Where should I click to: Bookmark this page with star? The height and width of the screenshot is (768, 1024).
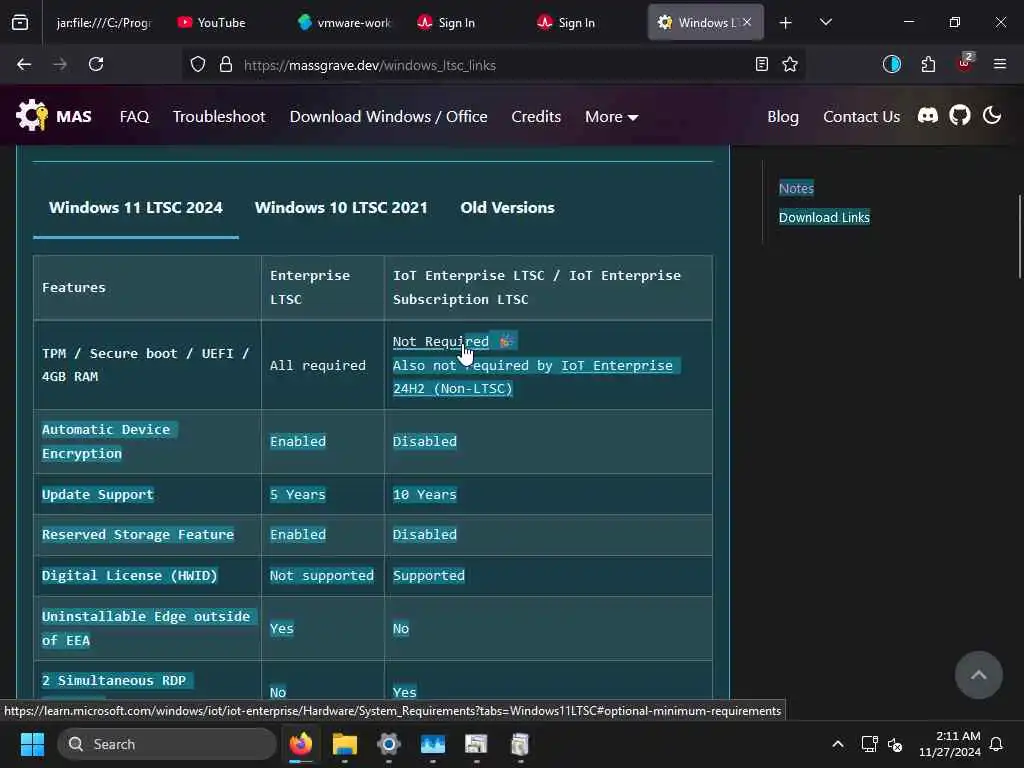(790, 64)
